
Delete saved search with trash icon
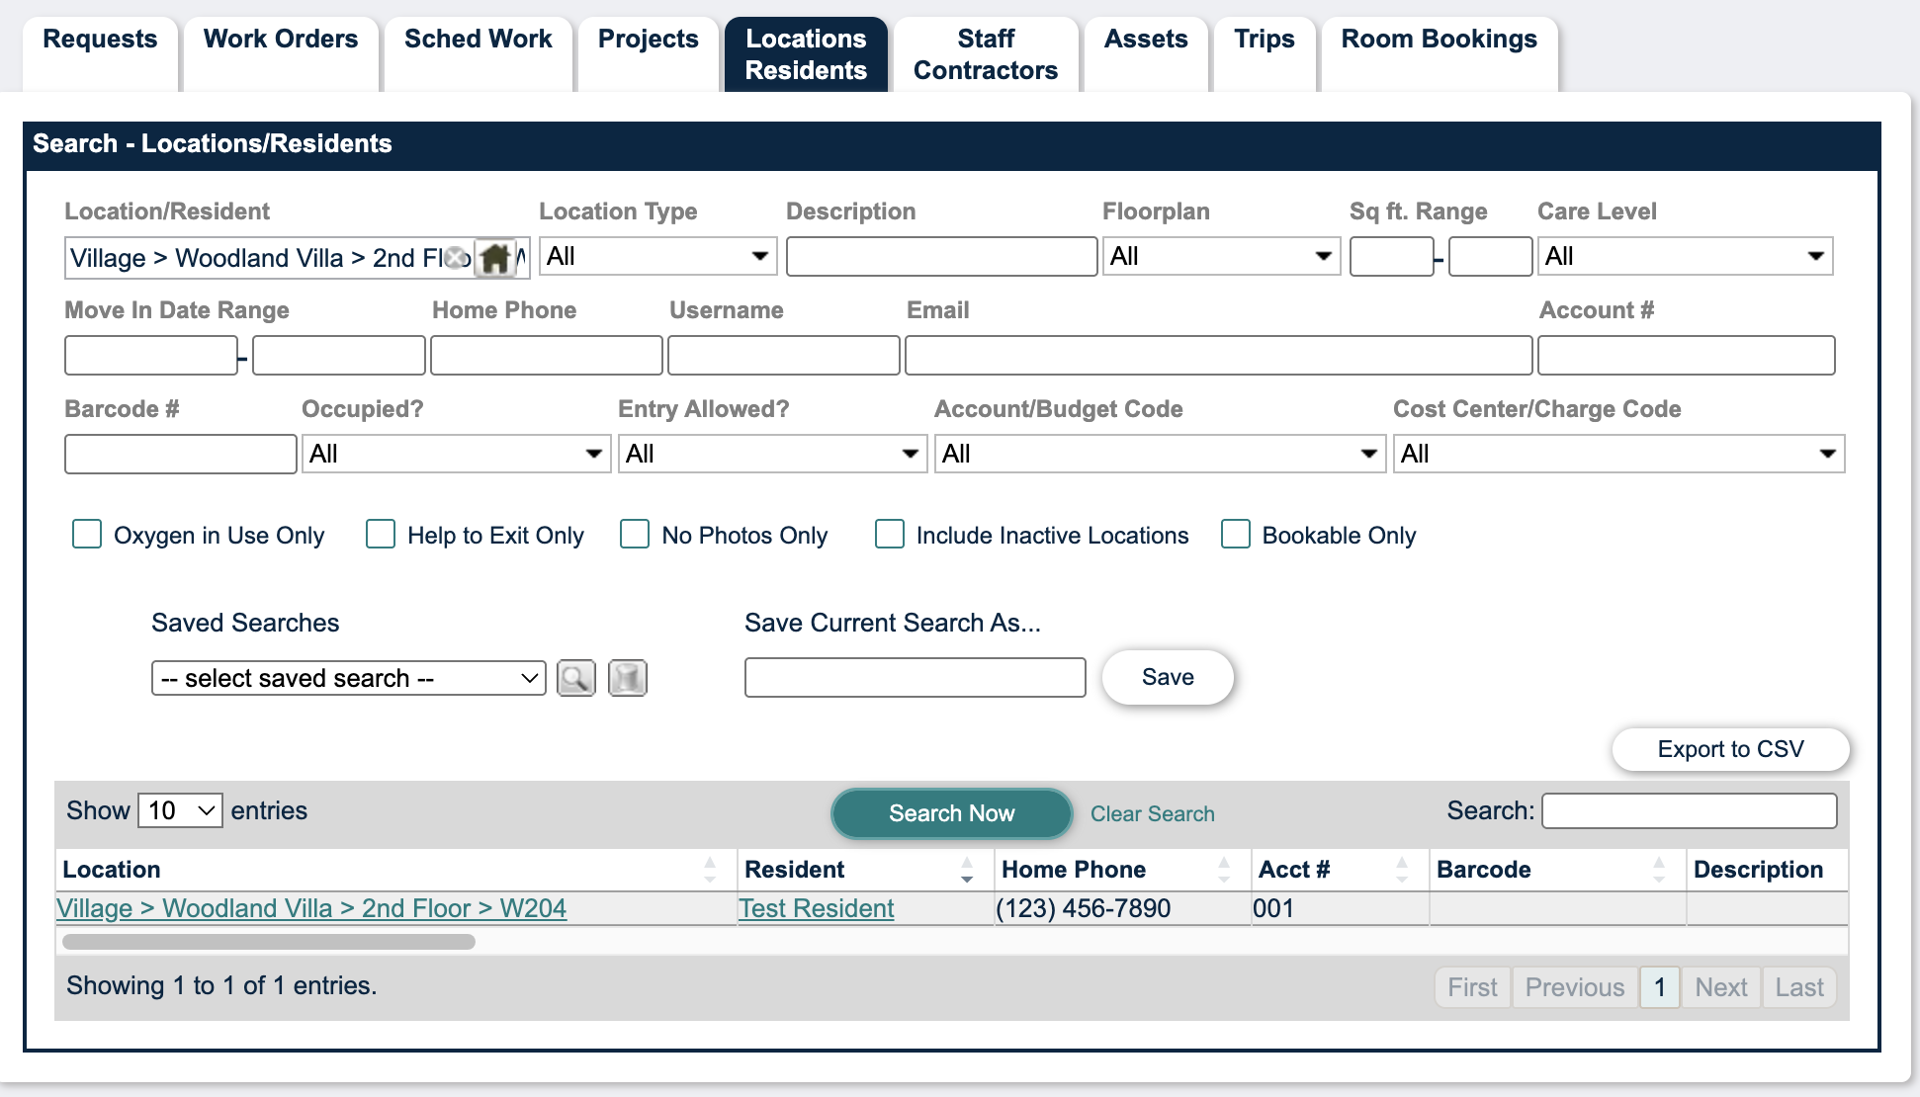628,678
